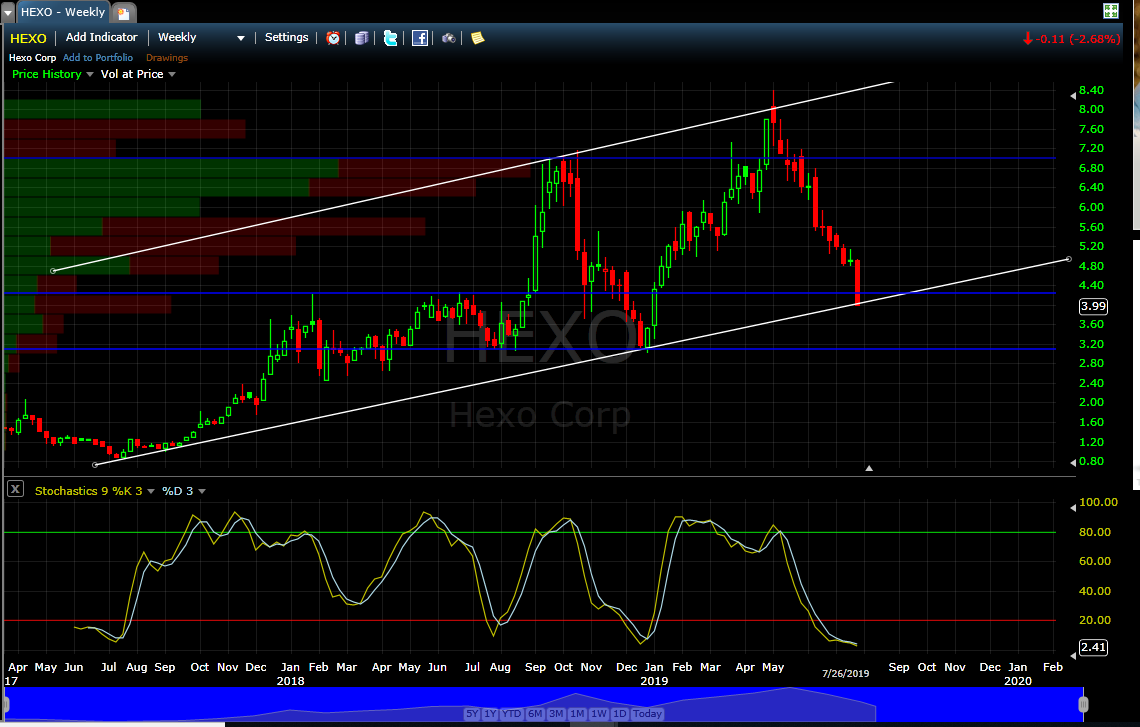This screenshot has height=727, width=1140.
Task: Click the small up triangle marker above the date axis
Action: coord(869,468)
